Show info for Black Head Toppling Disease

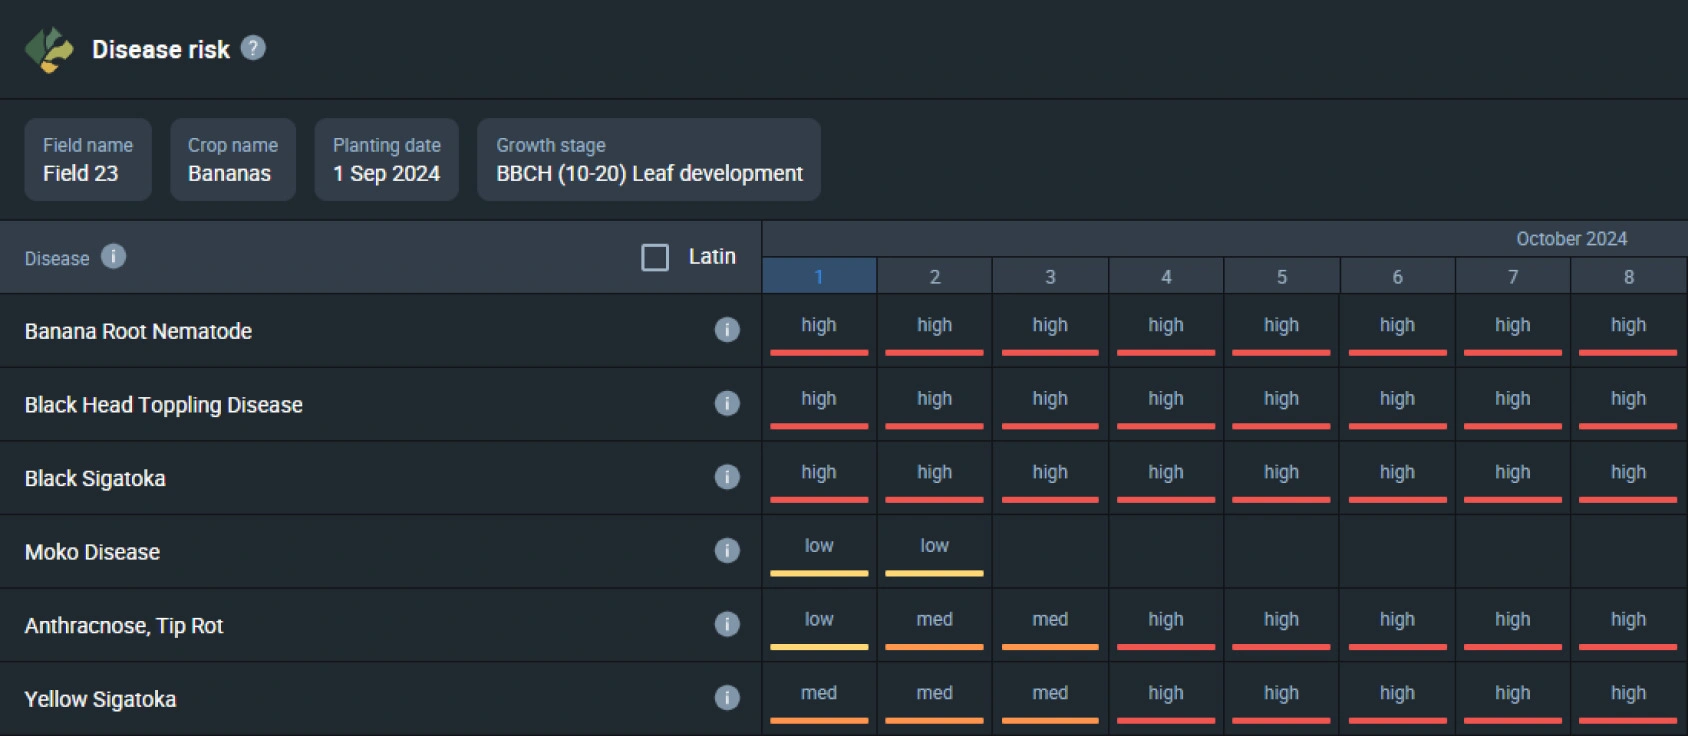pyautogui.click(x=727, y=403)
